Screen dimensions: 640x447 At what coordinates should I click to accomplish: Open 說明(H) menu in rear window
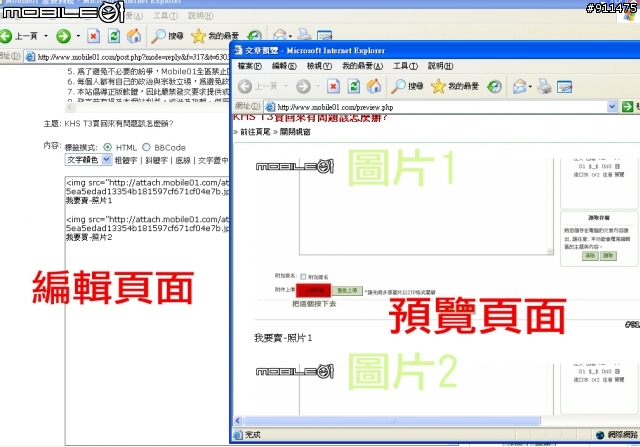pyautogui.click(x=200, y=16)
